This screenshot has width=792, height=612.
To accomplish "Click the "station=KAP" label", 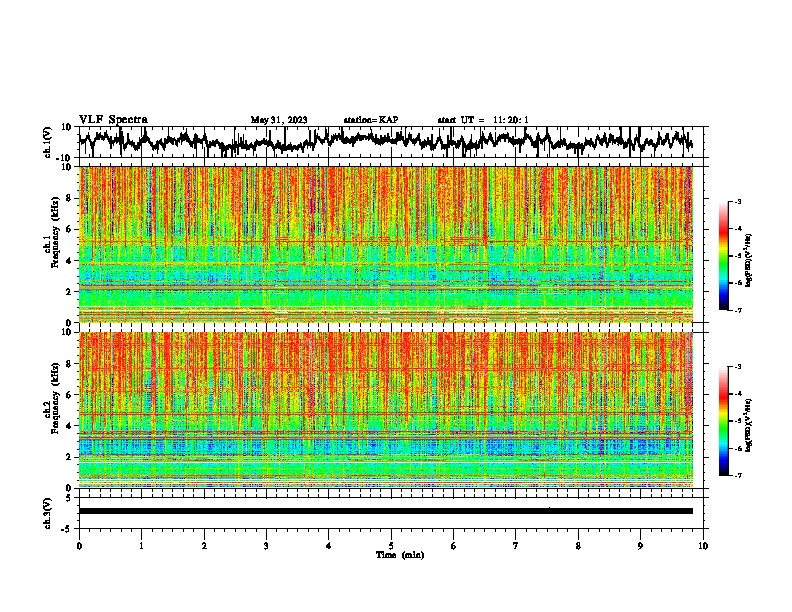I will pos(371,120).
